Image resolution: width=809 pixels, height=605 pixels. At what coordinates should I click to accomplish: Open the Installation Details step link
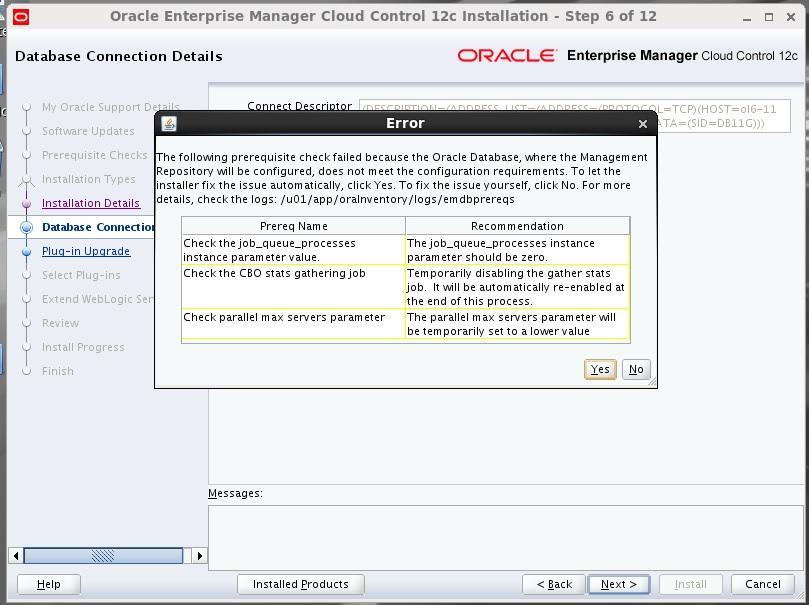91,203
